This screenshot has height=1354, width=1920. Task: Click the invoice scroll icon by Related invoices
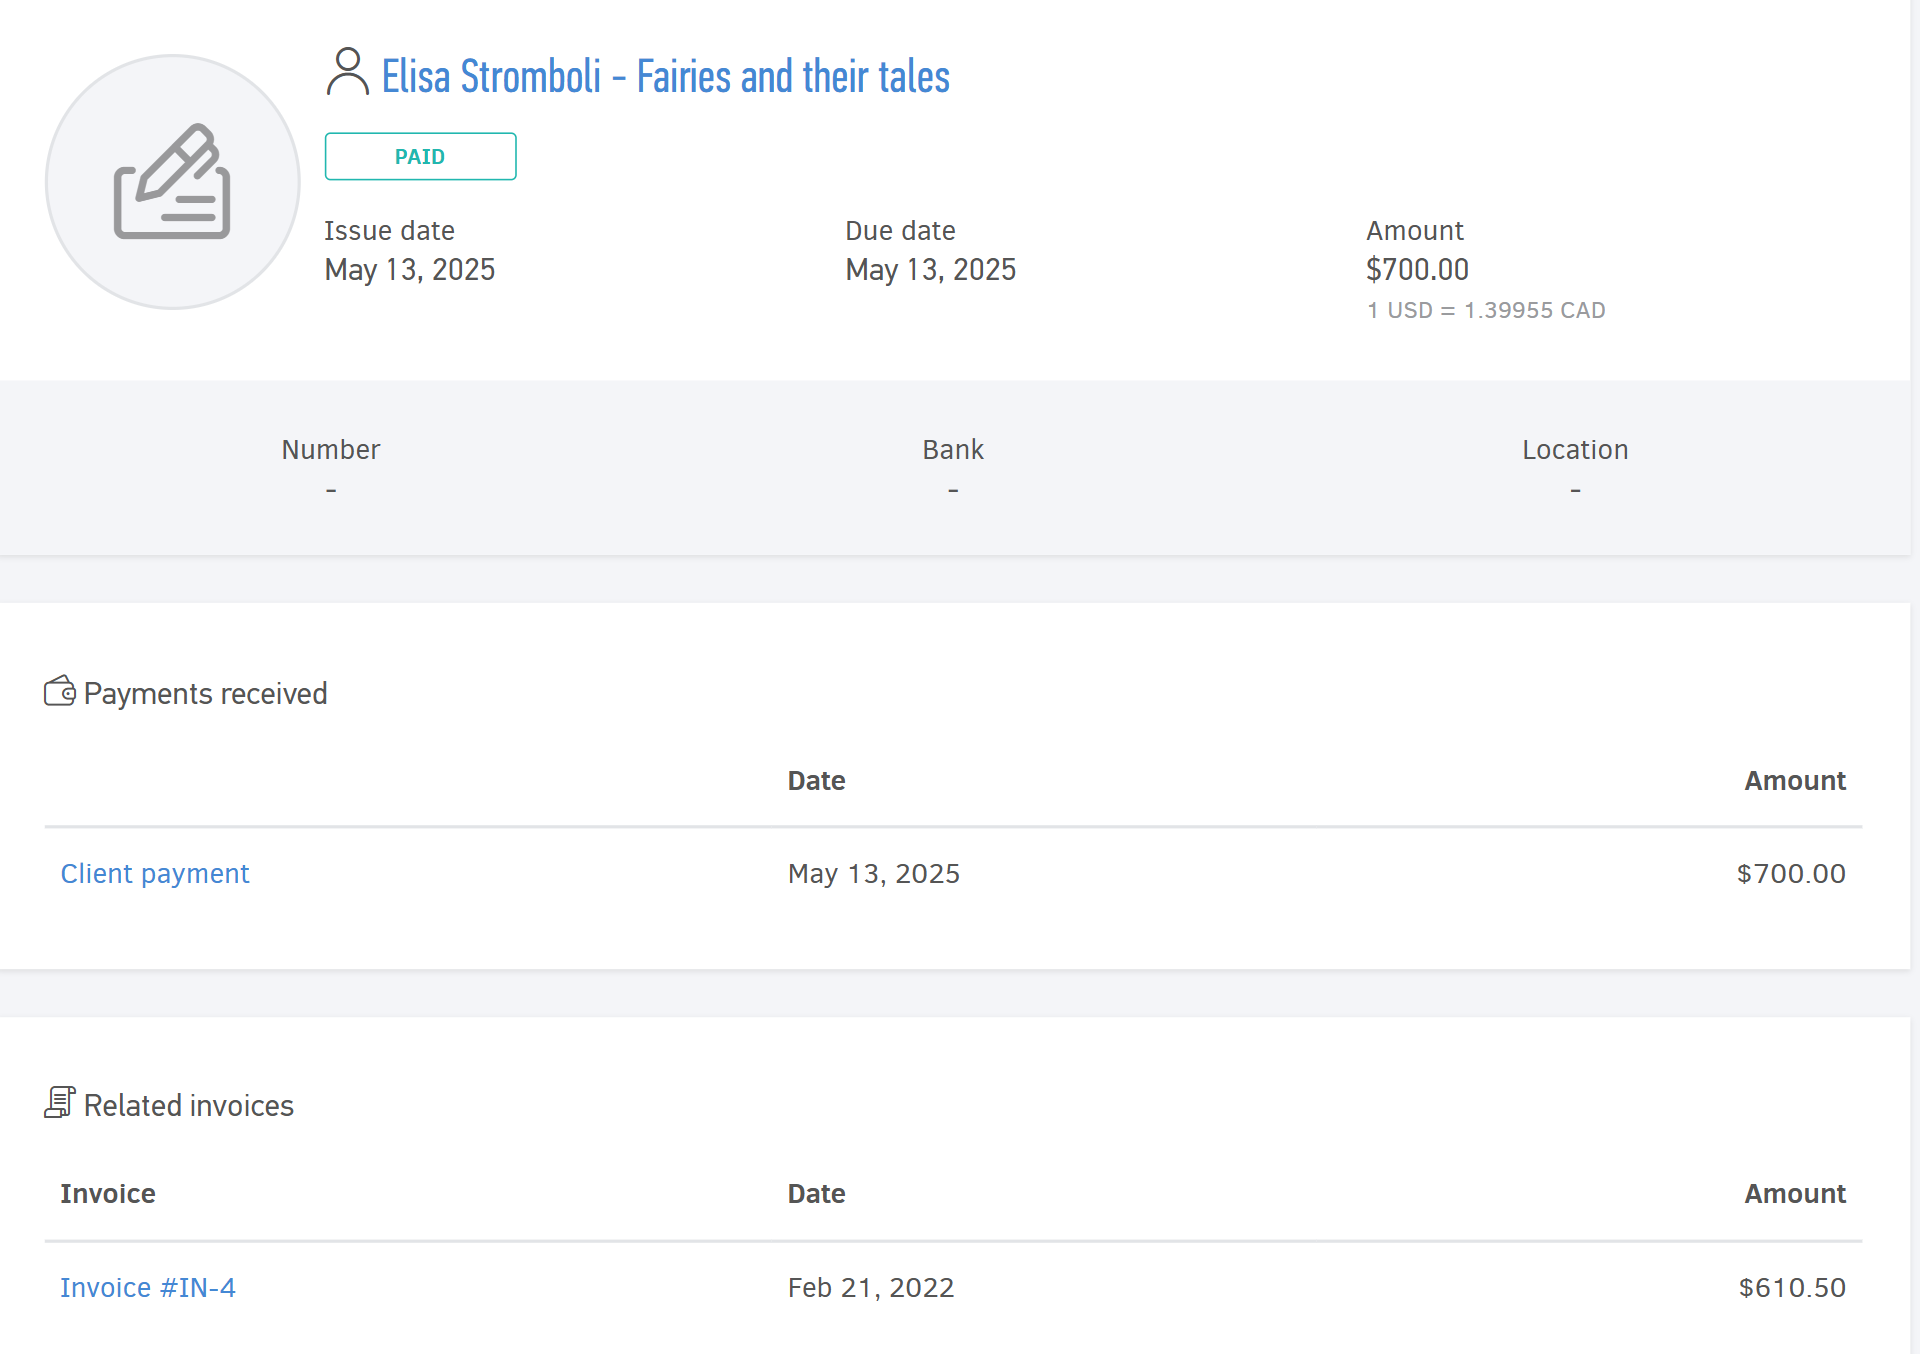(60, 1103)
